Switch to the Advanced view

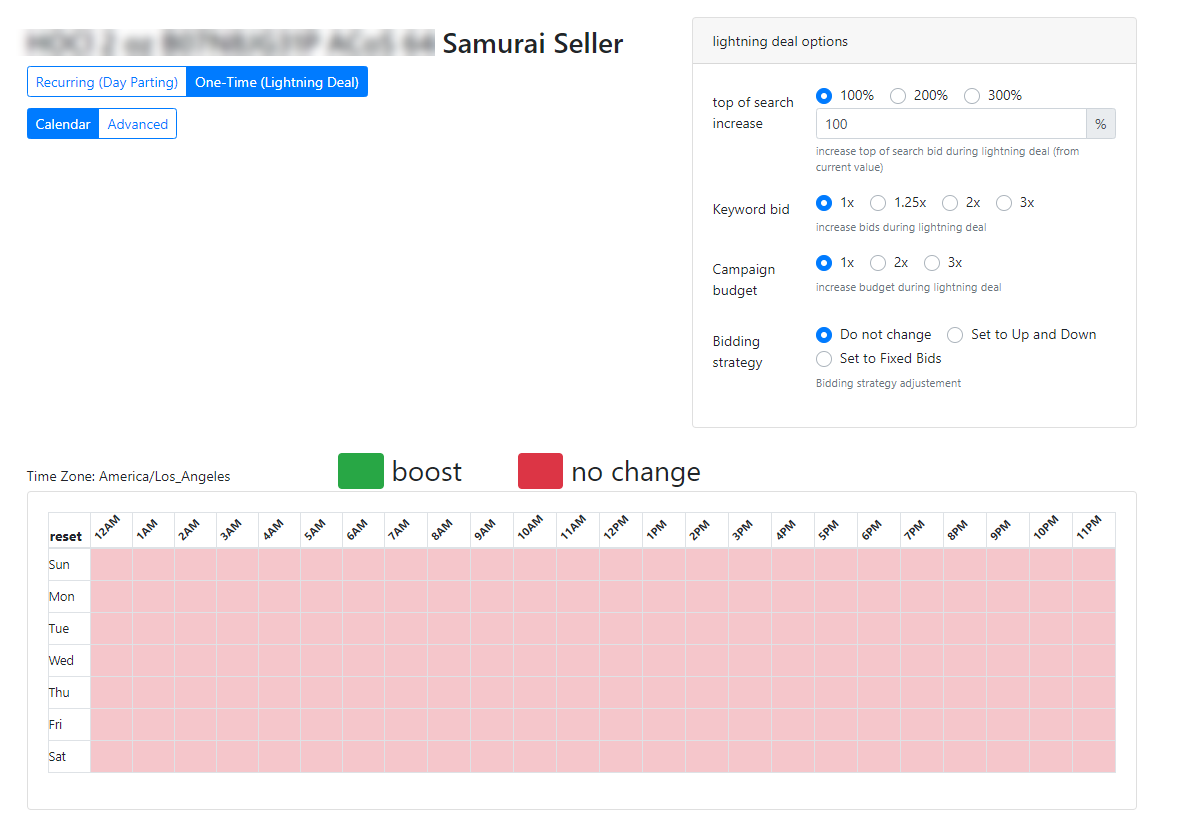click(x=138, y=124)
